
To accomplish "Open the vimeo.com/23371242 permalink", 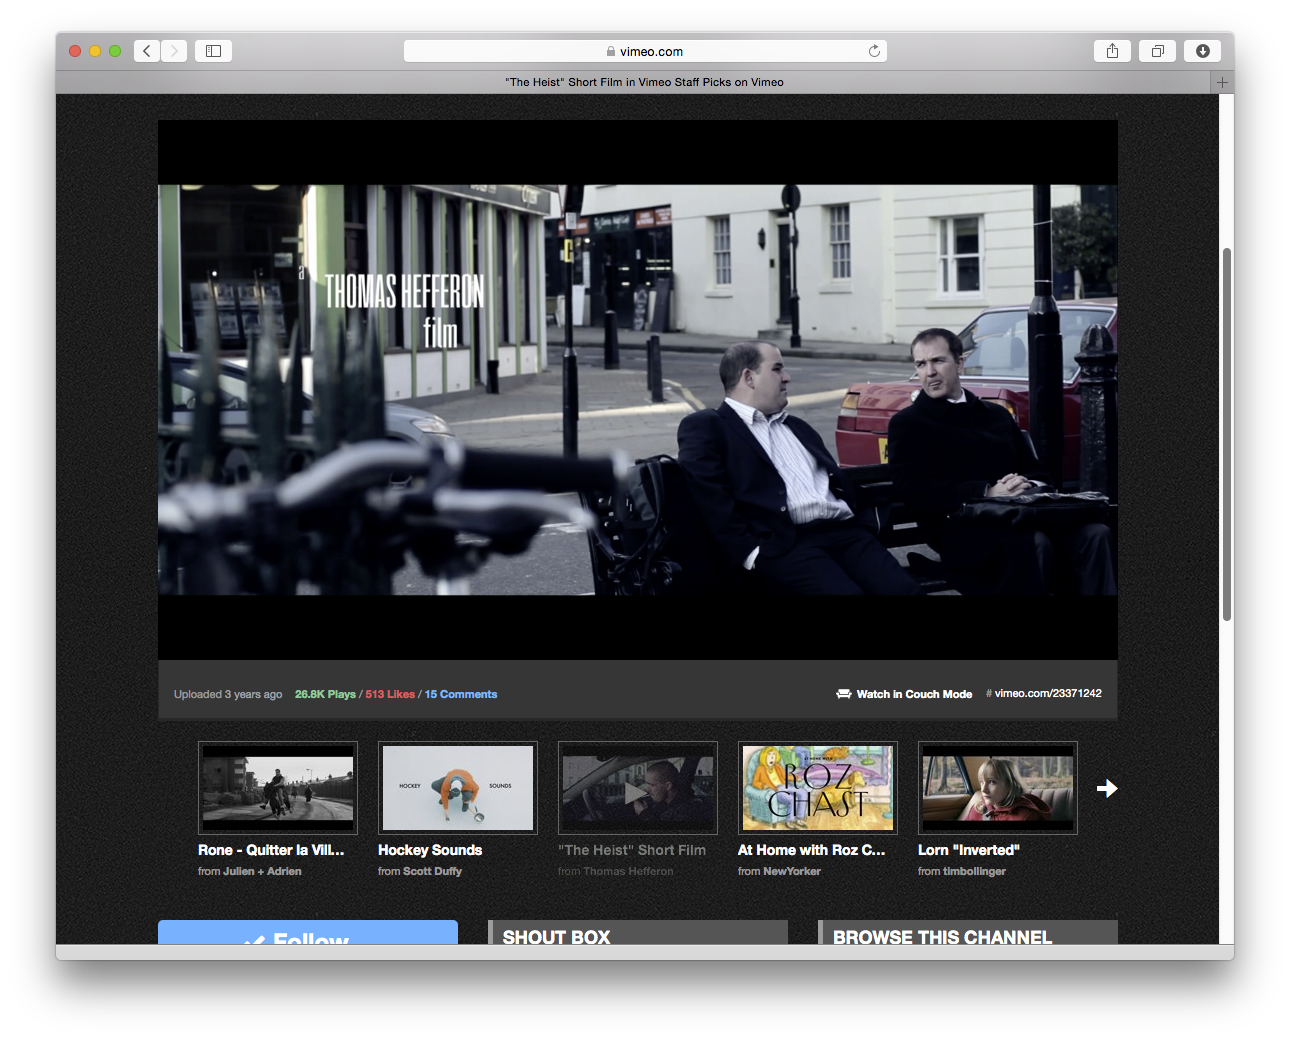I will (x=1048, y=693).
